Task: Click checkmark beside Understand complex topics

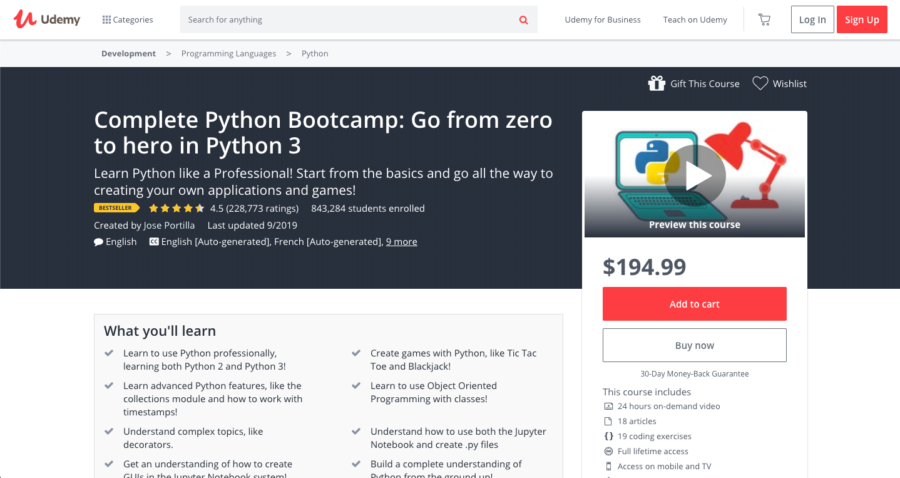Action: (x=109, y=431)
